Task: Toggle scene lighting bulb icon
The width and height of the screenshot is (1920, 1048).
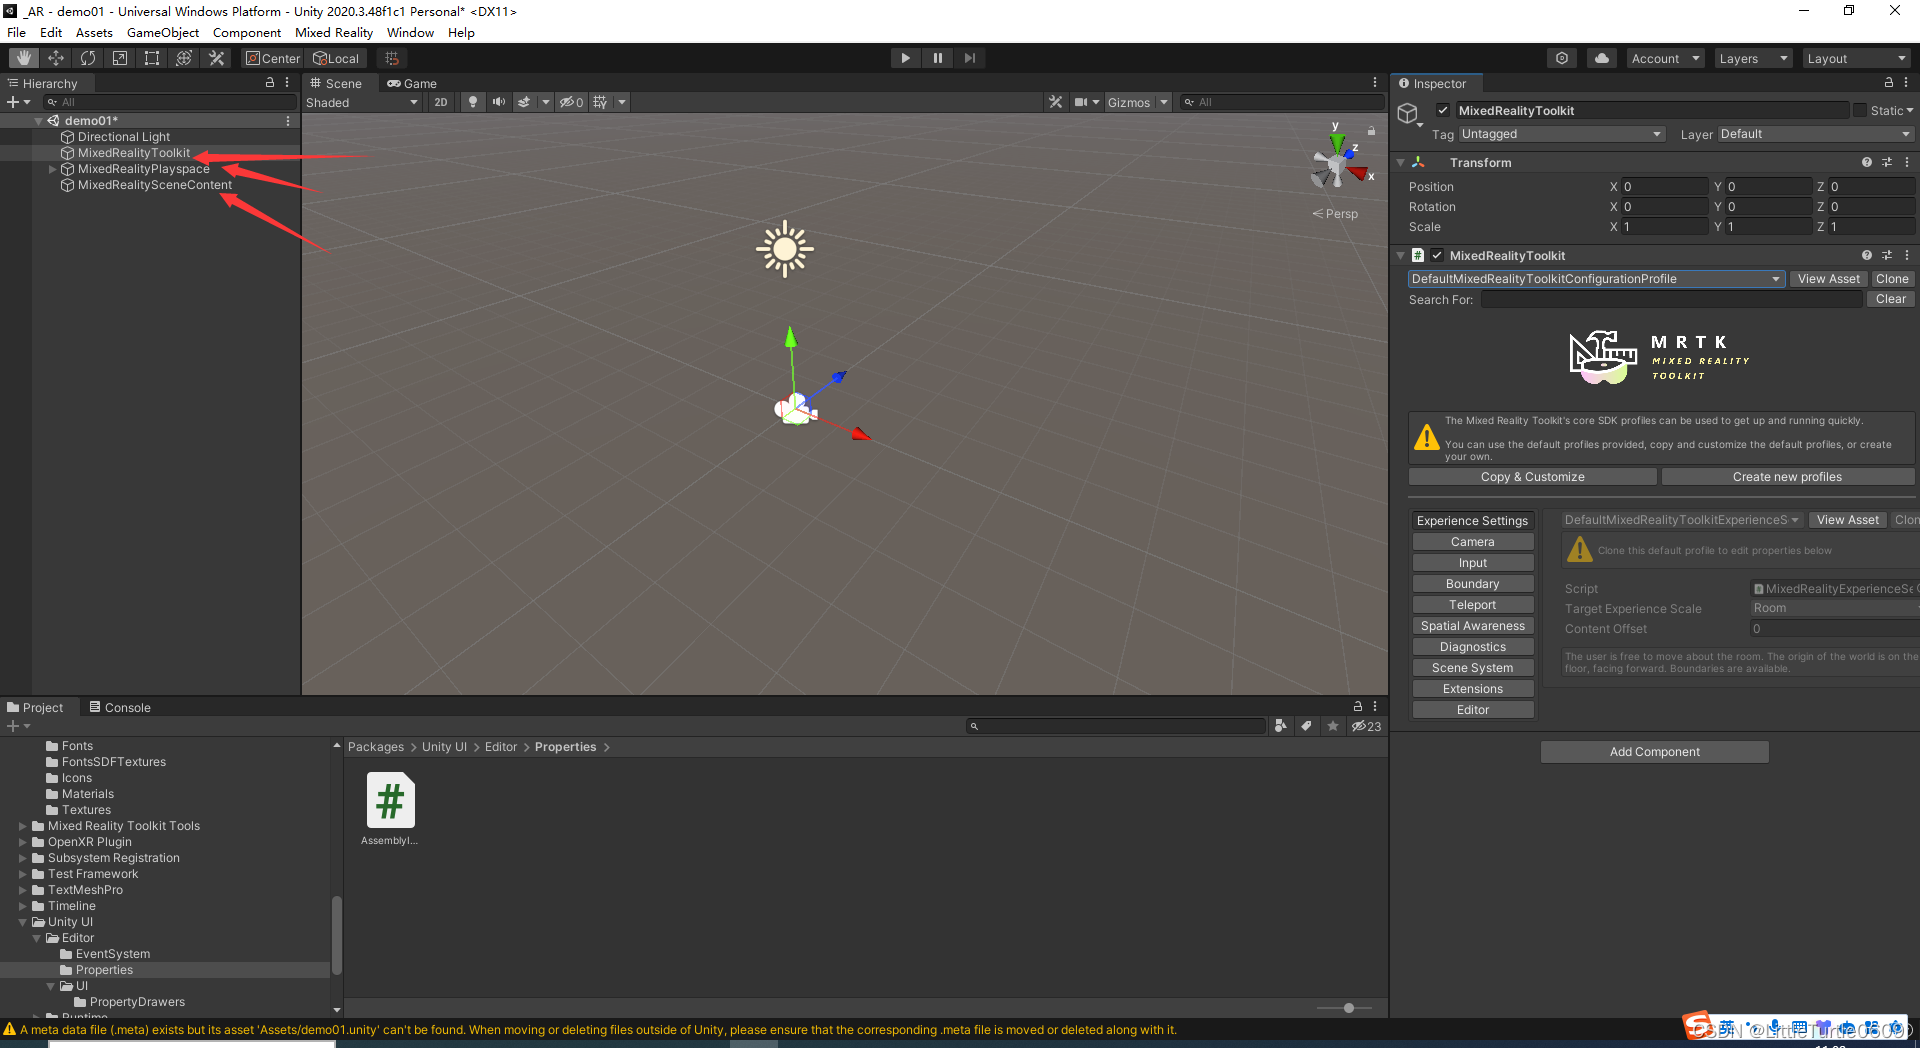Action: 473,102
